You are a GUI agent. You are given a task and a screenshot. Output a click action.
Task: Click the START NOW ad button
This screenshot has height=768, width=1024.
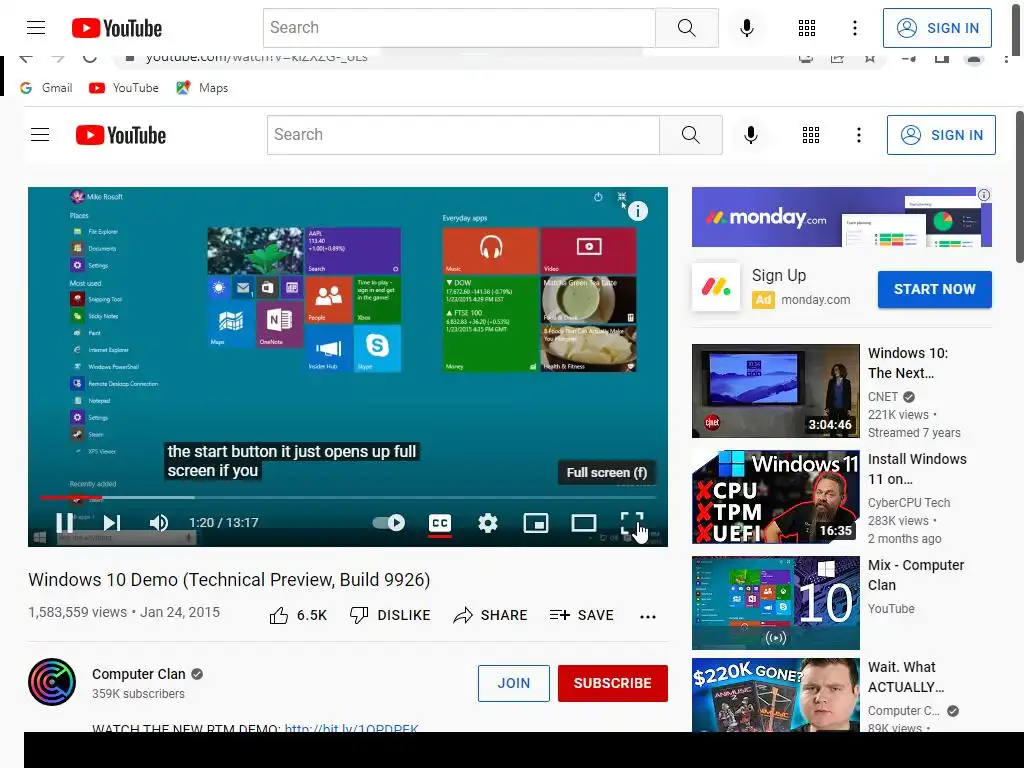pyautogui.click(x=935, y=289)
